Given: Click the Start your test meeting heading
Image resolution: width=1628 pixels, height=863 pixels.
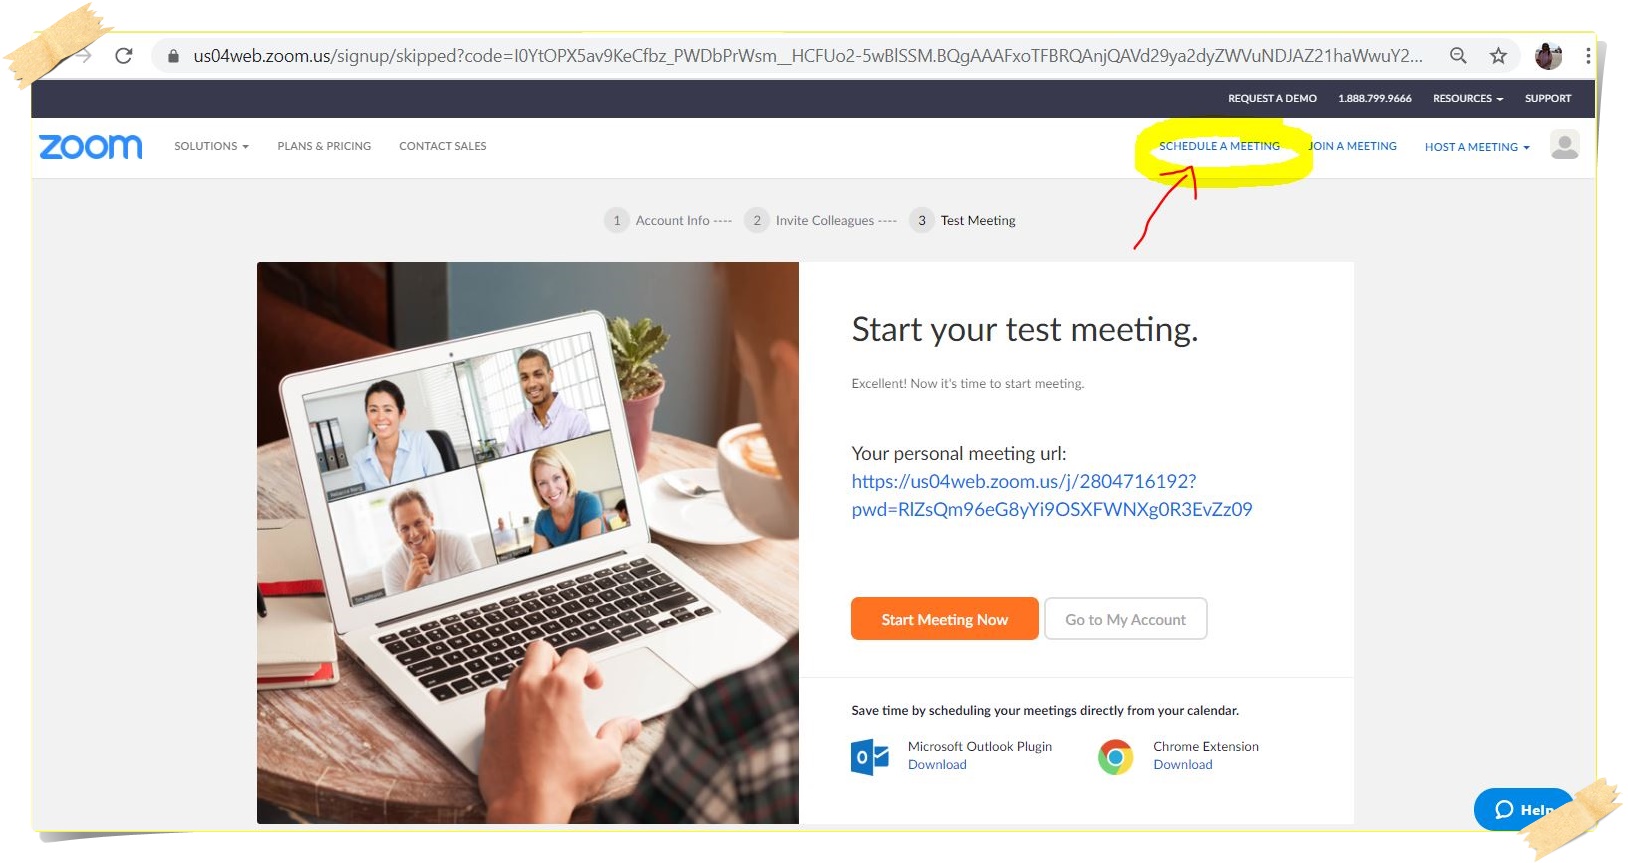Looking at the screenshot, I should click(x=1024, y=329).
